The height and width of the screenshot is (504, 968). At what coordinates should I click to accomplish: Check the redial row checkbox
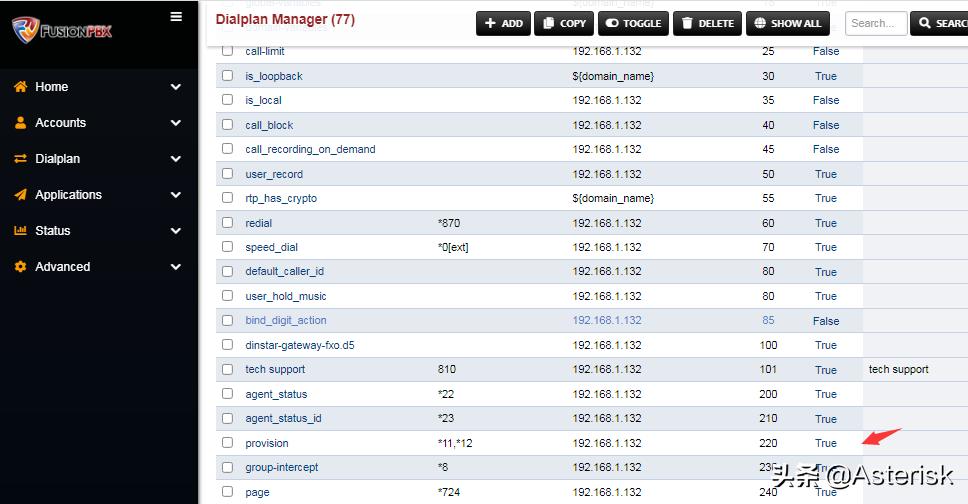227,222
